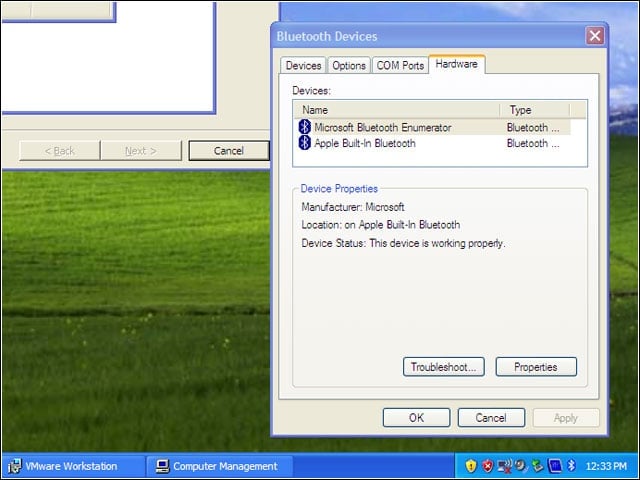Sort devices by Type column header

point(535,110)
